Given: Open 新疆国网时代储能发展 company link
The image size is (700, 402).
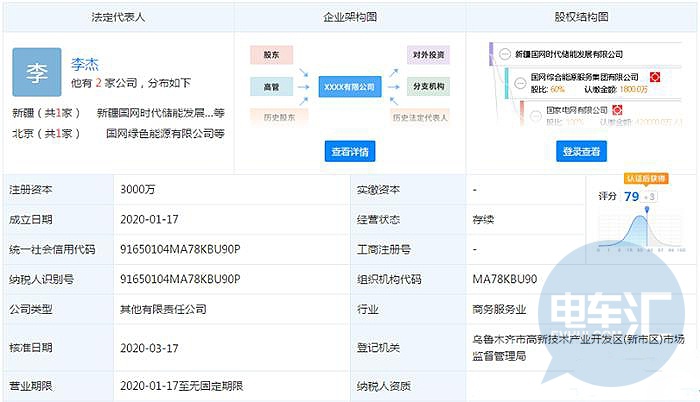Looking at the screenshot, I should point(160,113).
